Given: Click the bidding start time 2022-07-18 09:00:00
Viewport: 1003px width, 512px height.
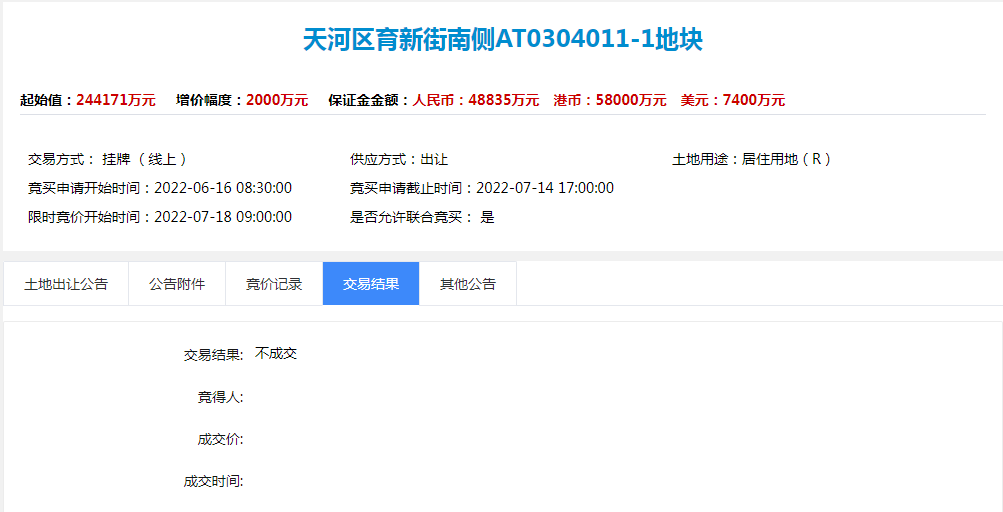Looking at the screenshot, I should (x=223, y=217).
